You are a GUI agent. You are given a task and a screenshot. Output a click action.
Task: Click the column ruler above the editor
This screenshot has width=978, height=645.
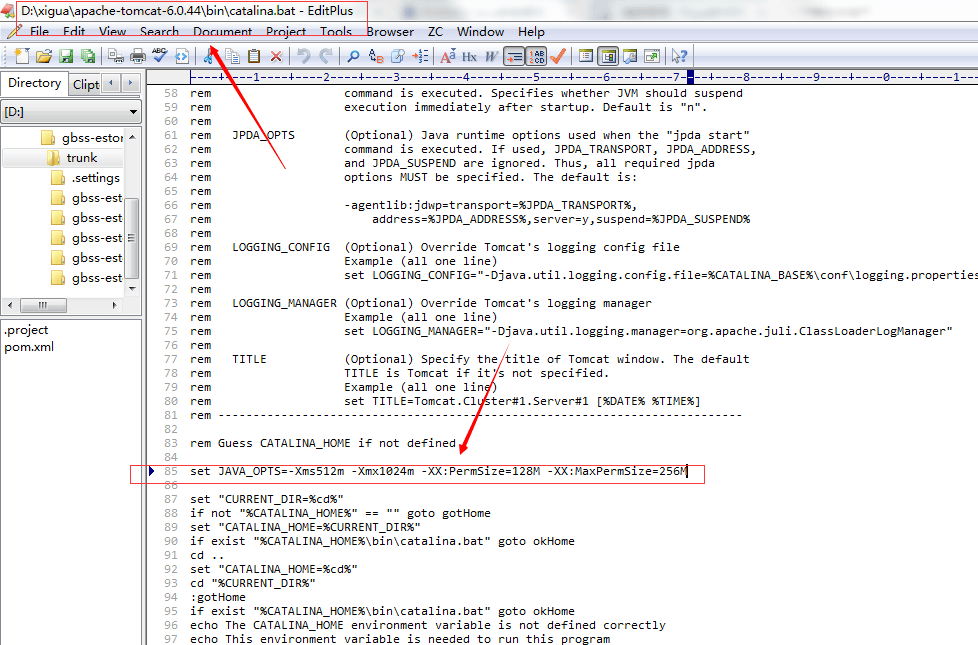pyautogui.click(x=583, y=77)
